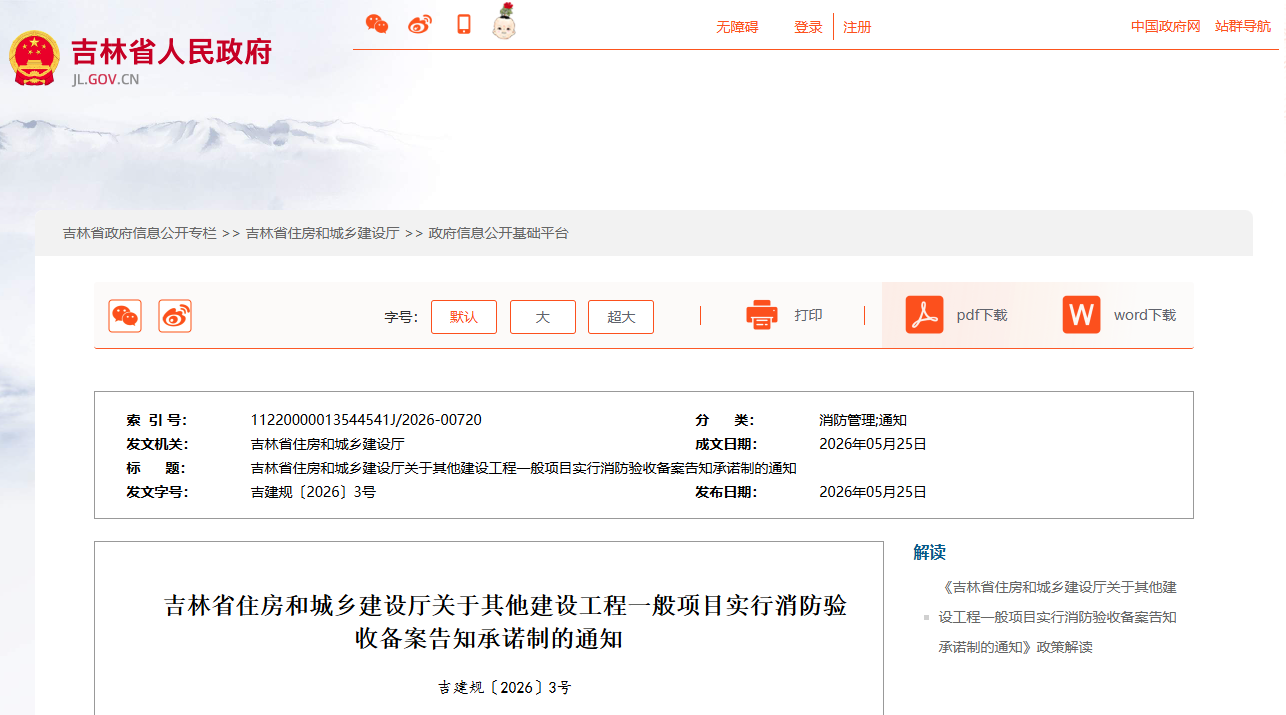1286x715 pixels.
Task: Click word下载 label
Action: (x=1145, y=315)
